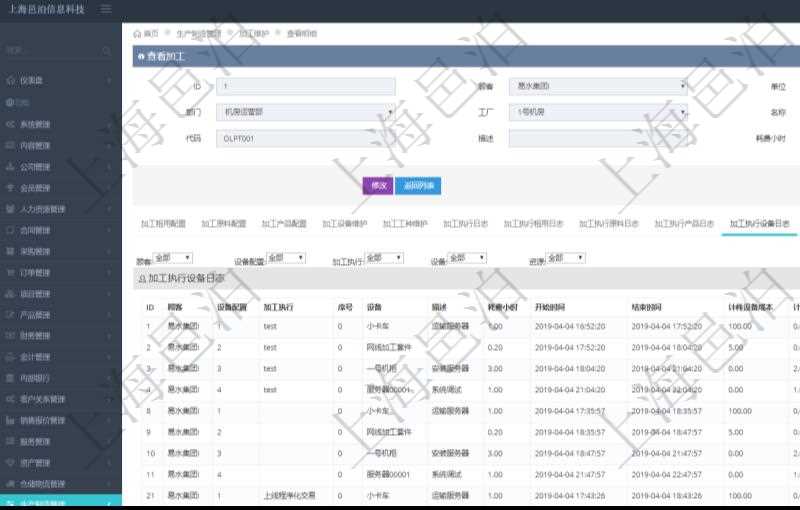Switch to 加工执行产品日志 tab

pos(684,224)
